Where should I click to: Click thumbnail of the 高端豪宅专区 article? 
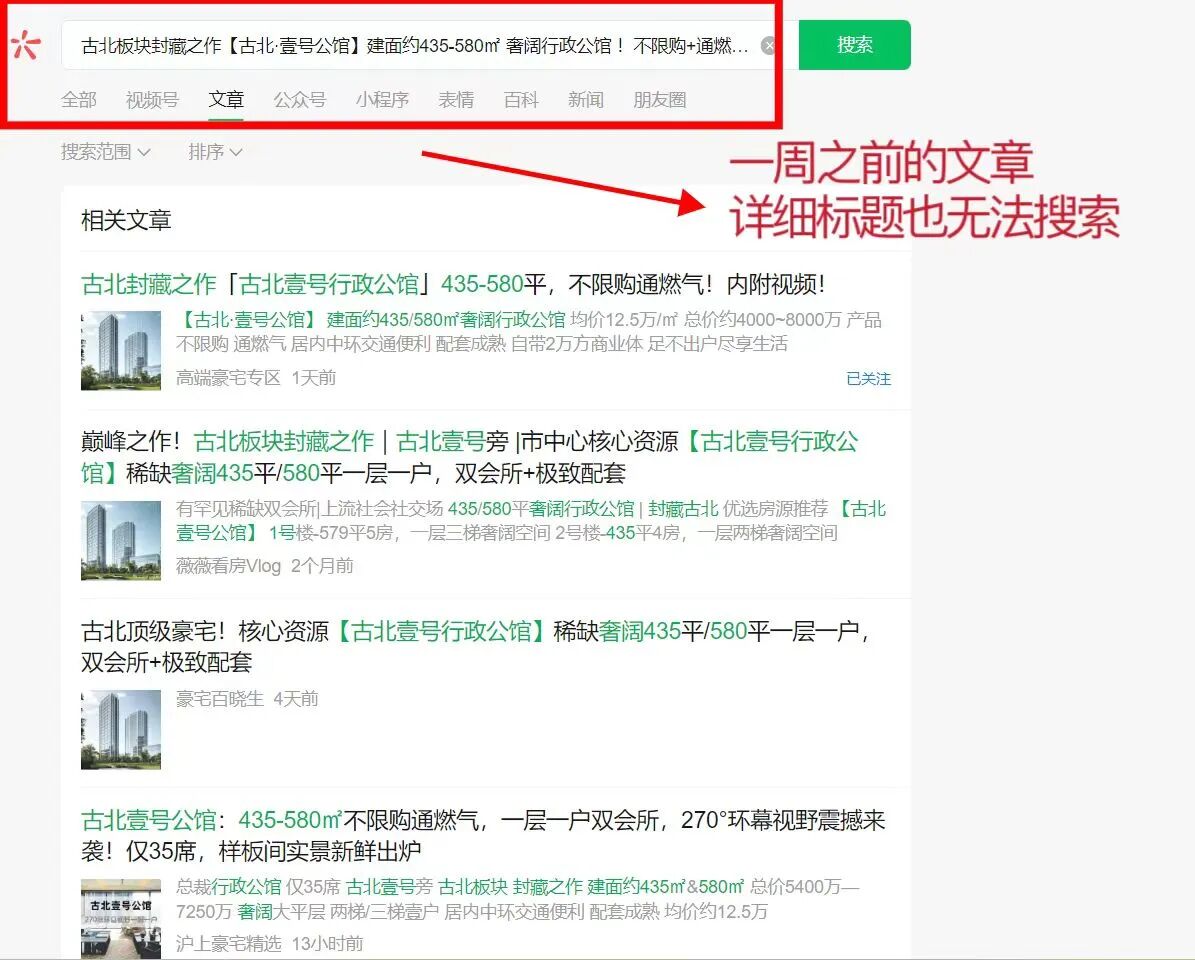pyautogui.click(x=121, y=350)
